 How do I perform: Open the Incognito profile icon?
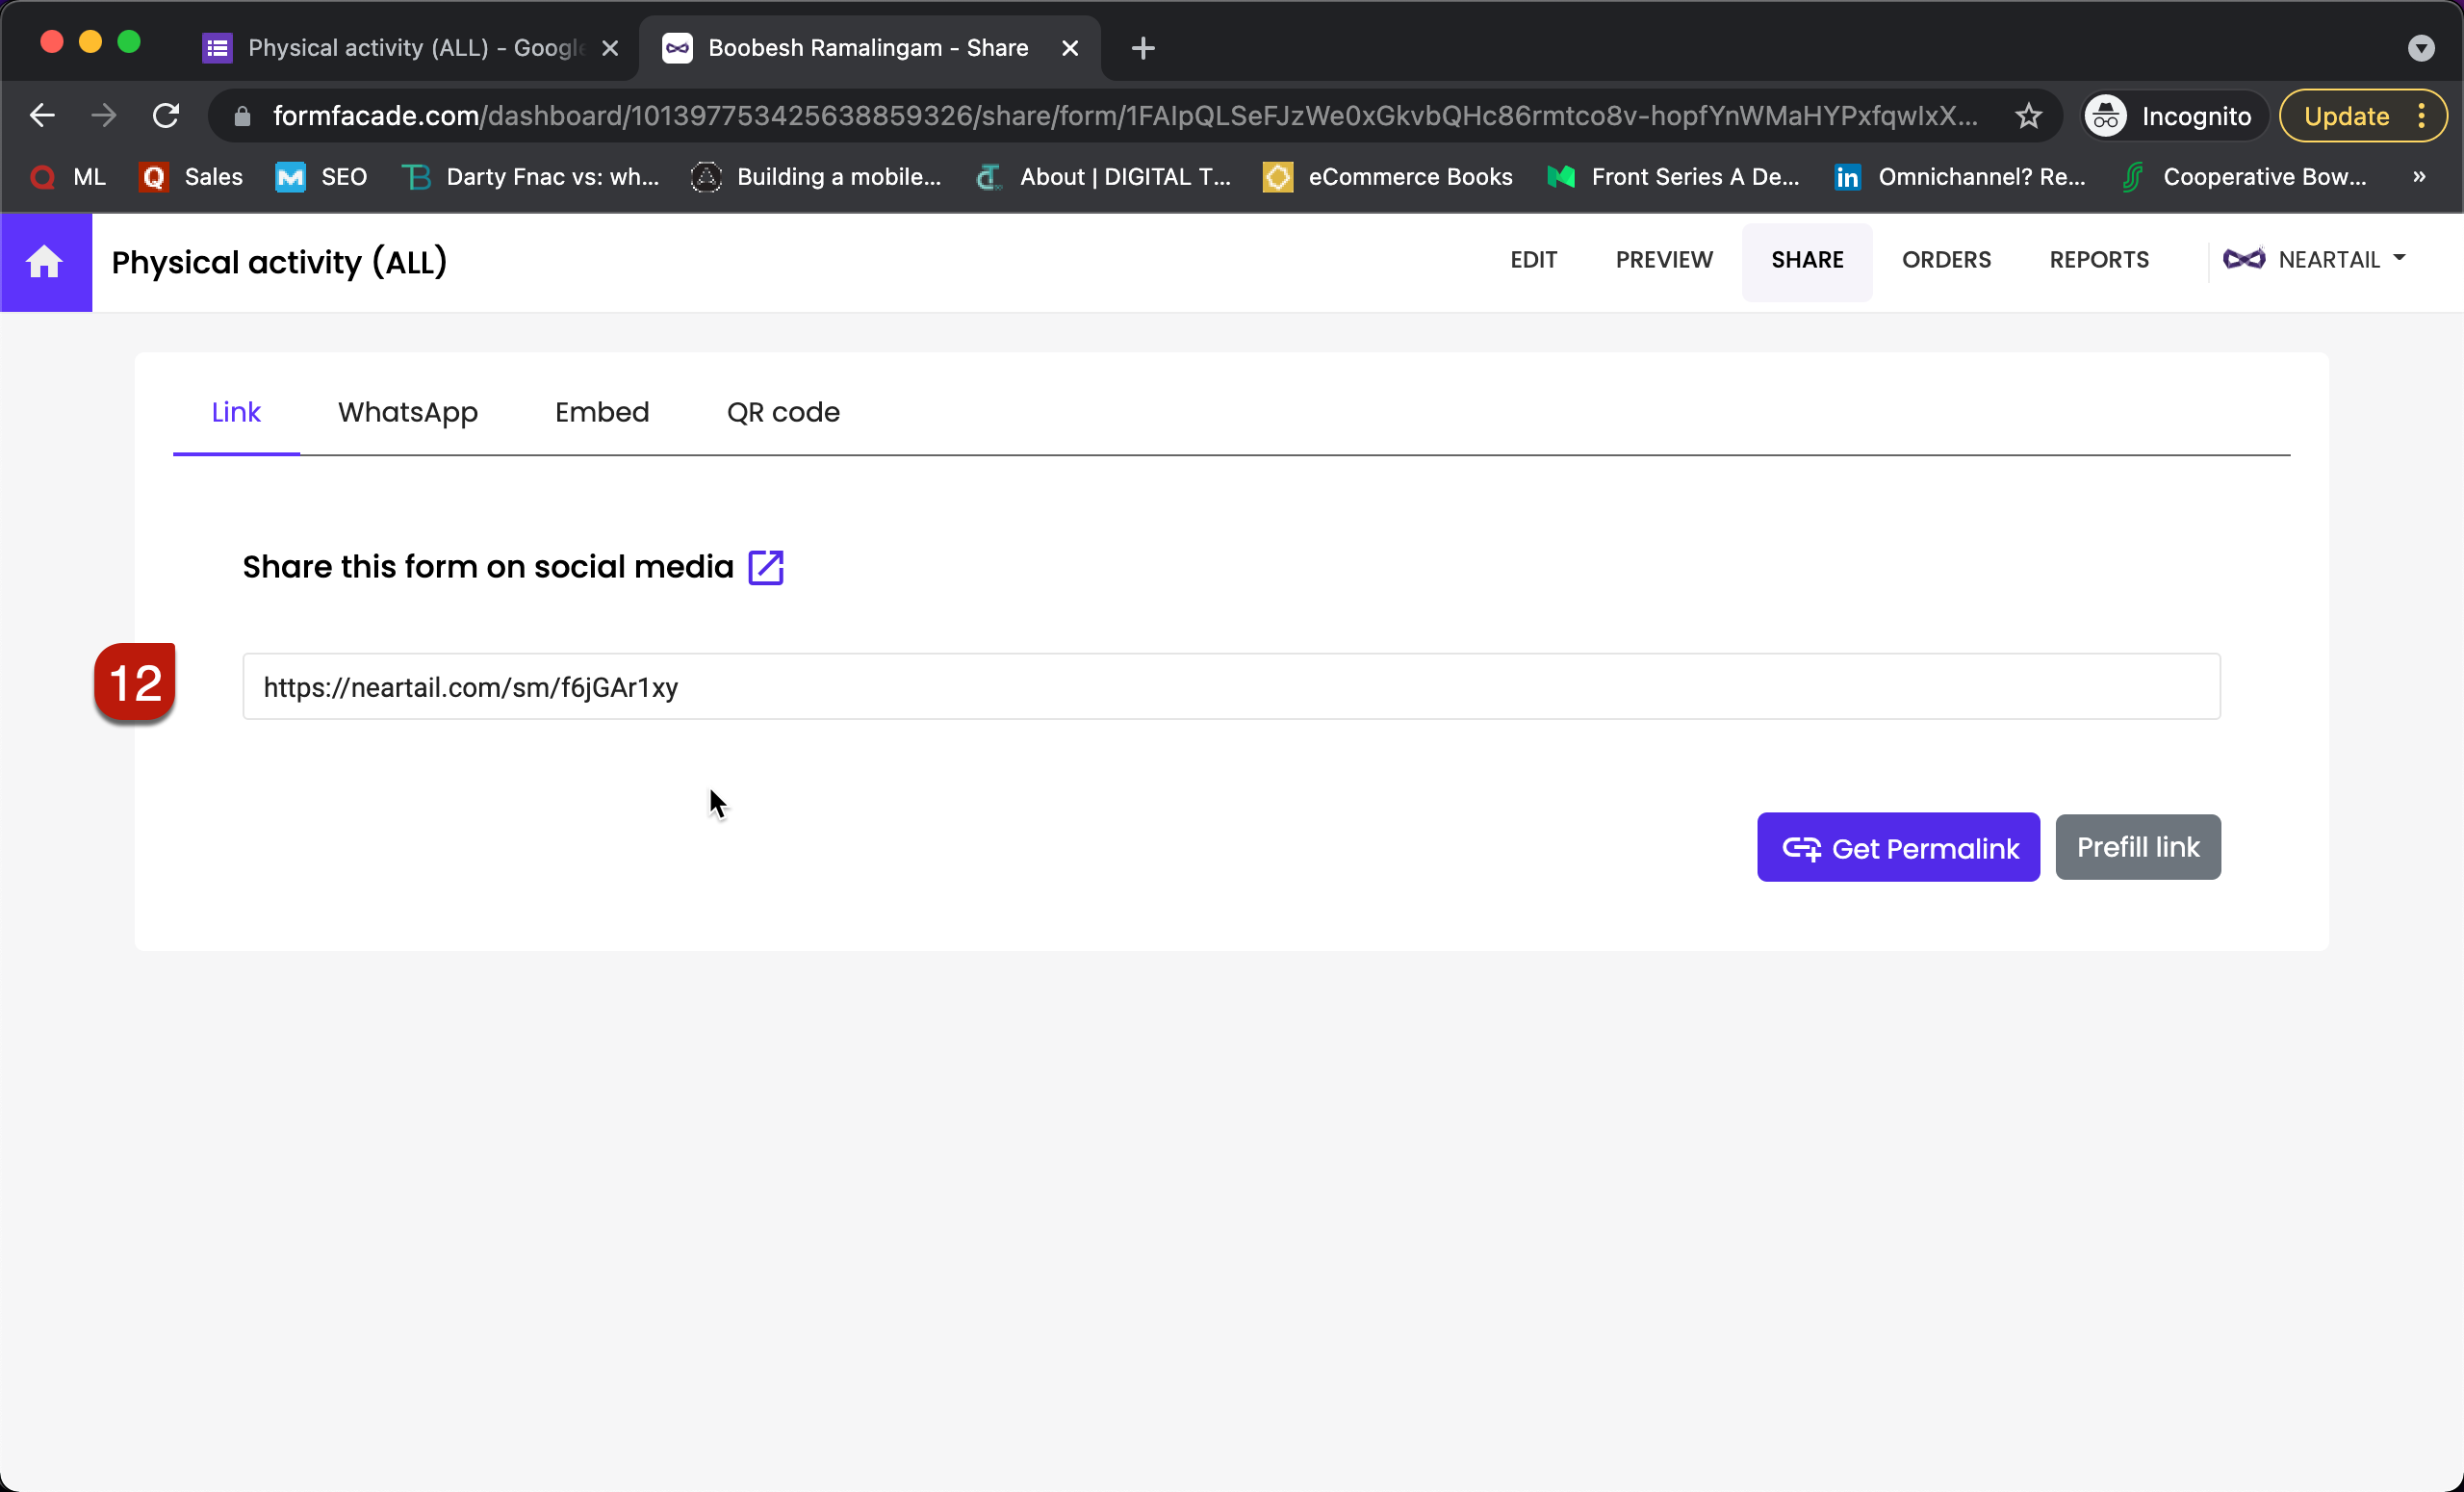pos(2106,116)
